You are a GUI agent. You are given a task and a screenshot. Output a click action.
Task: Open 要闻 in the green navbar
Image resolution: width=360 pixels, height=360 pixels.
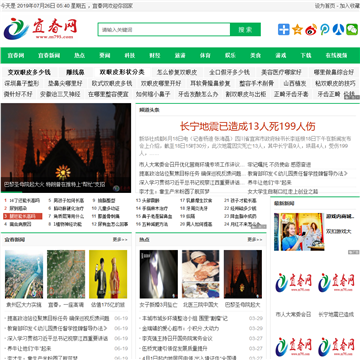tap(104, 55)
